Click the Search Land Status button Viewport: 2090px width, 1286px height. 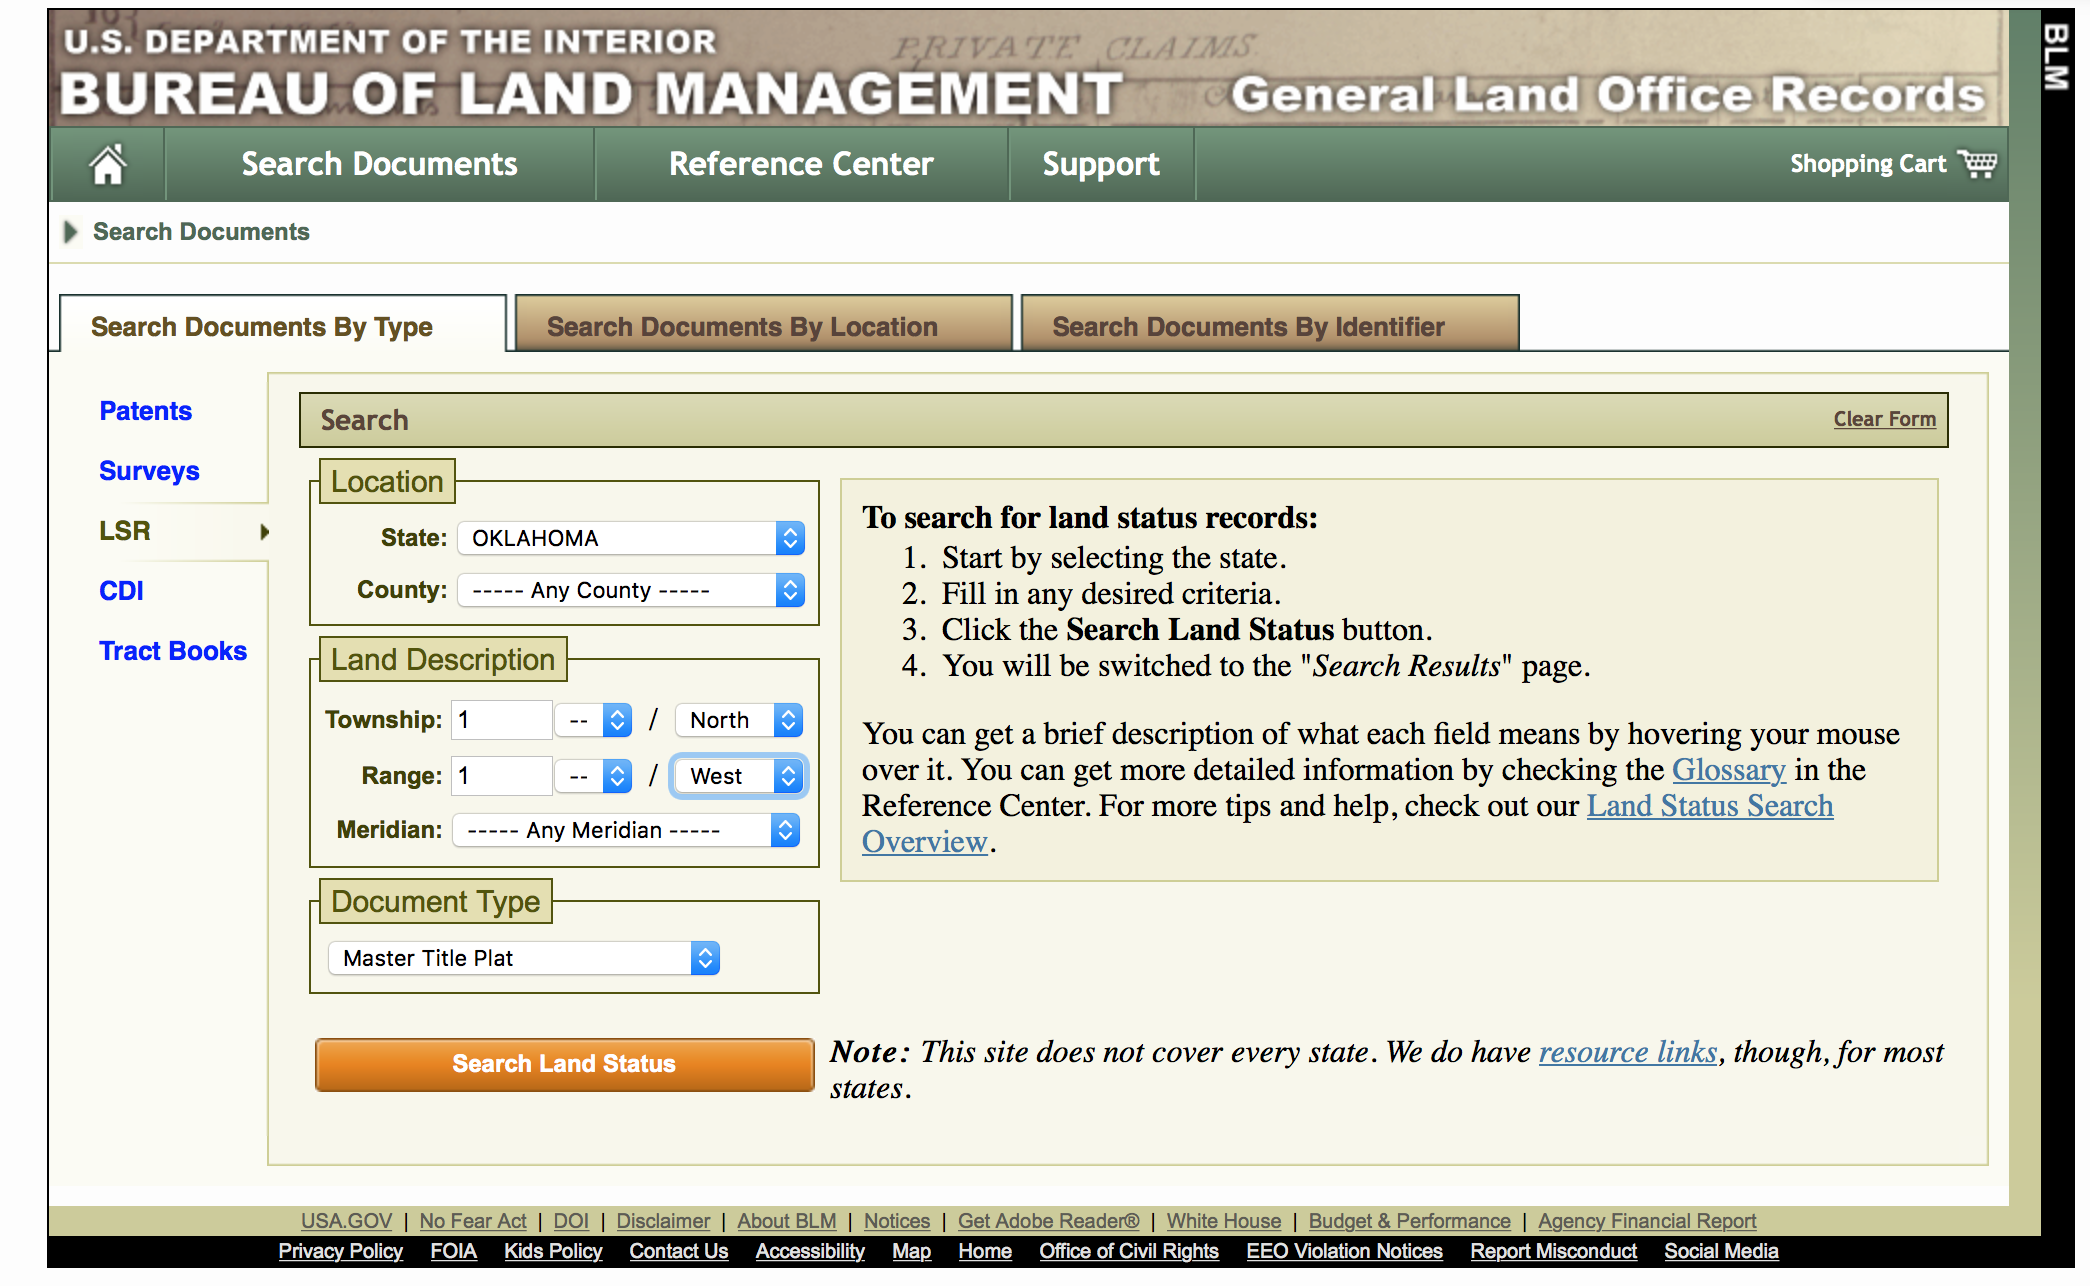pyautogui.click(x=564, y=1064)
